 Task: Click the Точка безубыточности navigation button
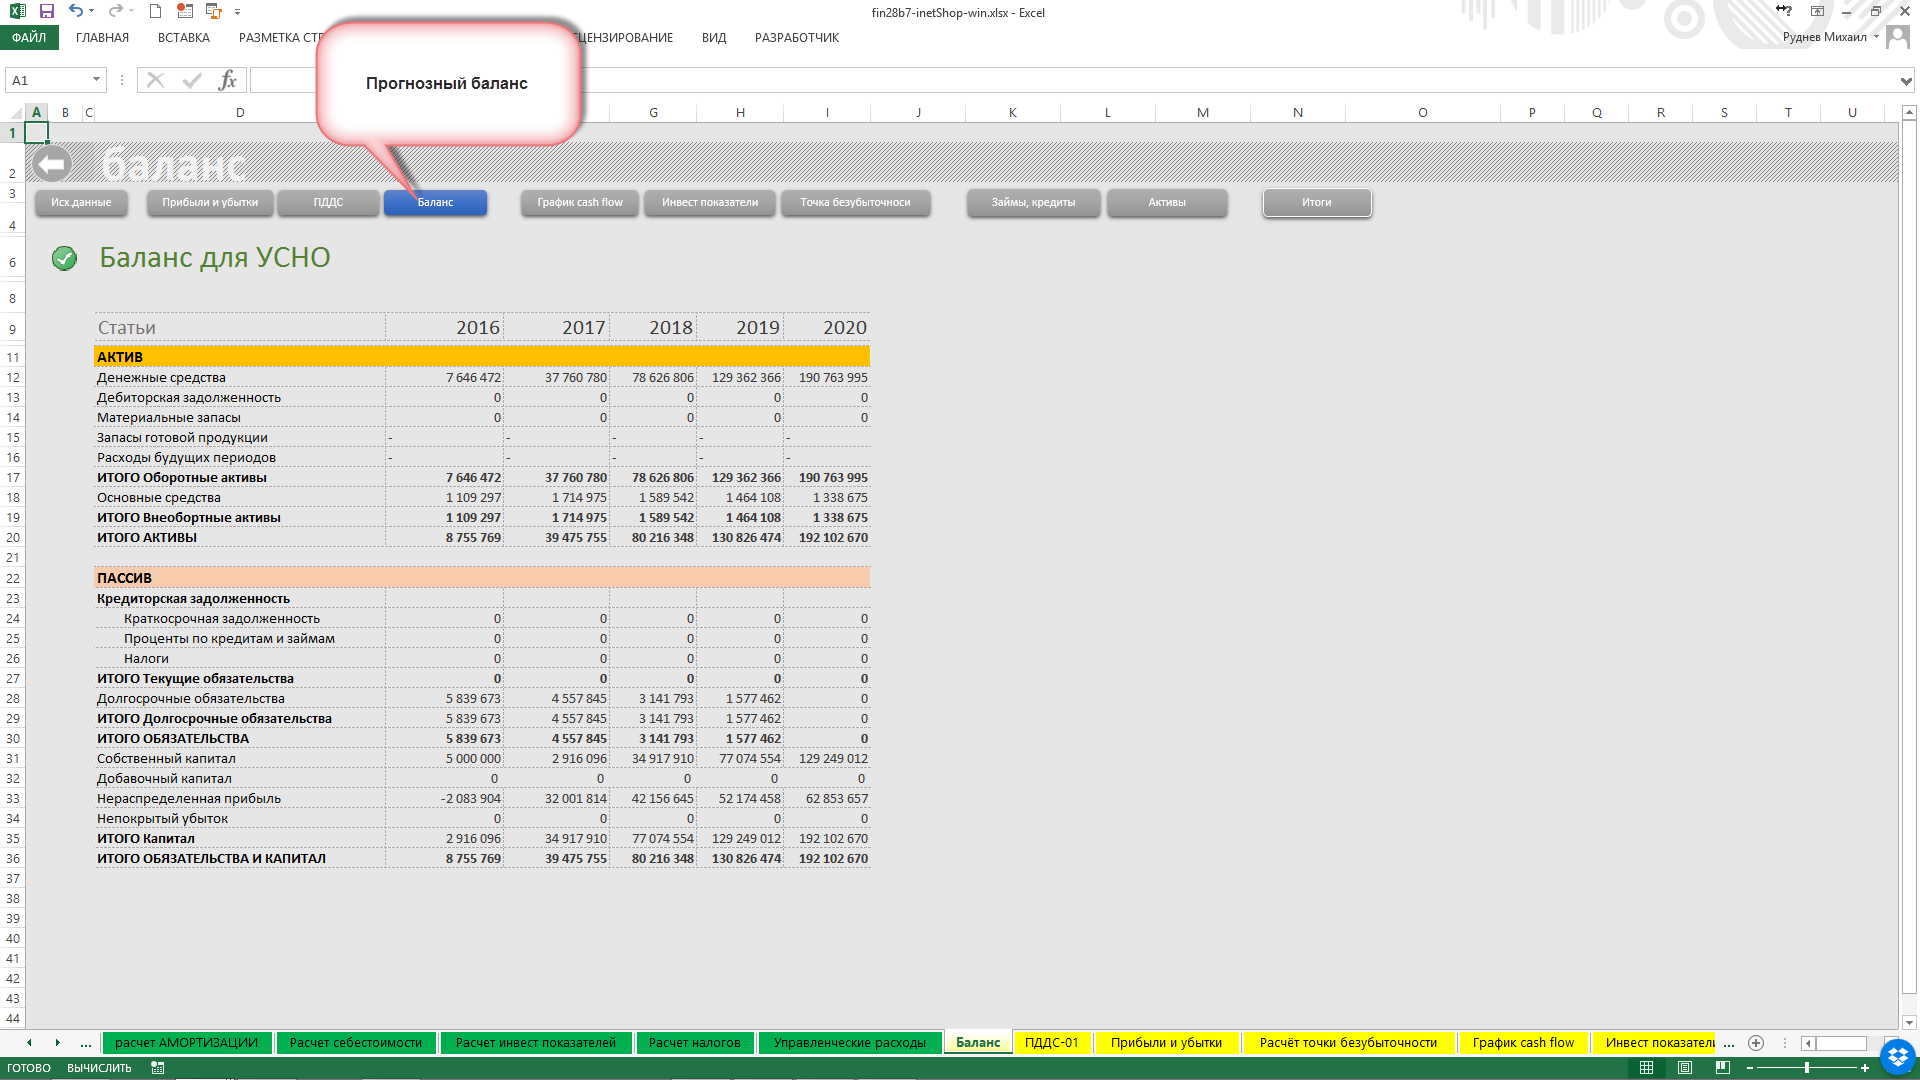[855, 202]
